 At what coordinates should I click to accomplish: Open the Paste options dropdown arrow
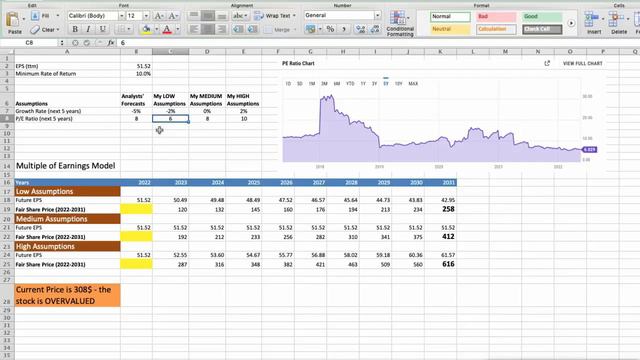tap(24, 19)
